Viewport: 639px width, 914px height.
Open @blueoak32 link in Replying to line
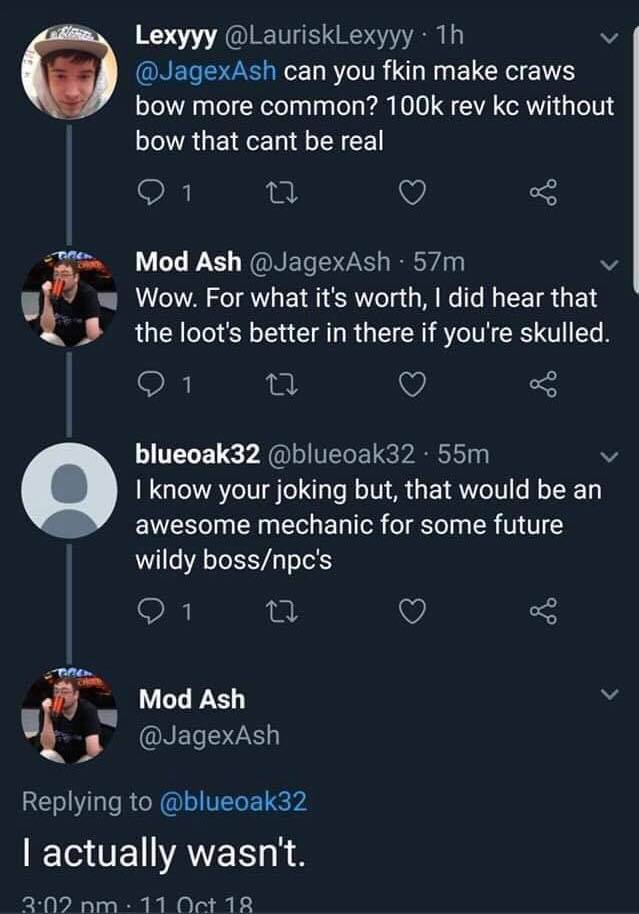(x=233, y=801)
